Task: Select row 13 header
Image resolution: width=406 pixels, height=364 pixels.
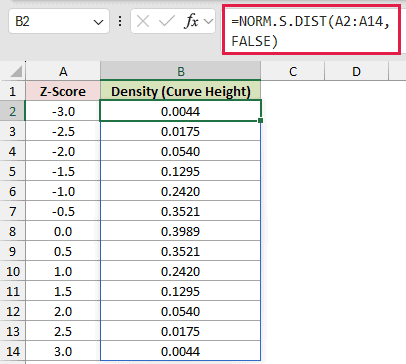Action: 13,331
